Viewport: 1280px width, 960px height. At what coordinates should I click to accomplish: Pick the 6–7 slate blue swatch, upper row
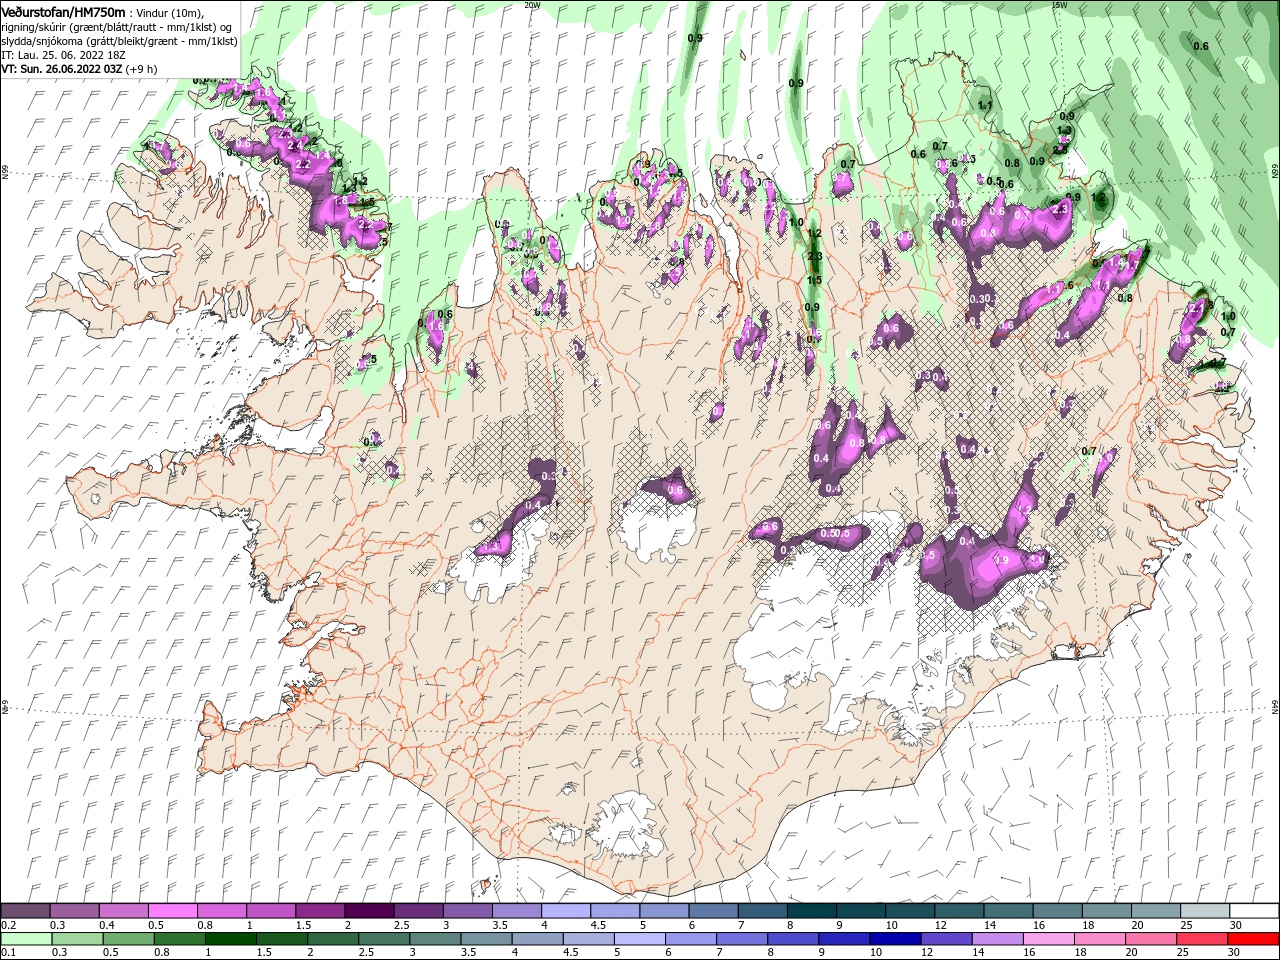click(713, 911)
